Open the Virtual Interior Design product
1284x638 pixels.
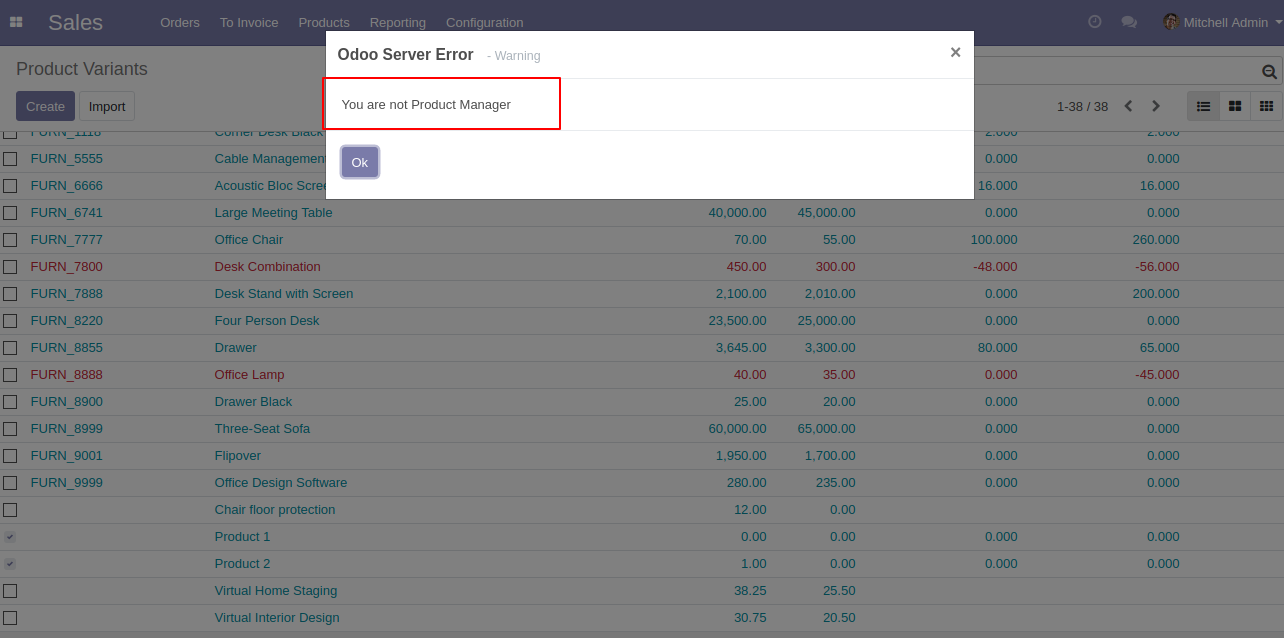pos(277,617)
